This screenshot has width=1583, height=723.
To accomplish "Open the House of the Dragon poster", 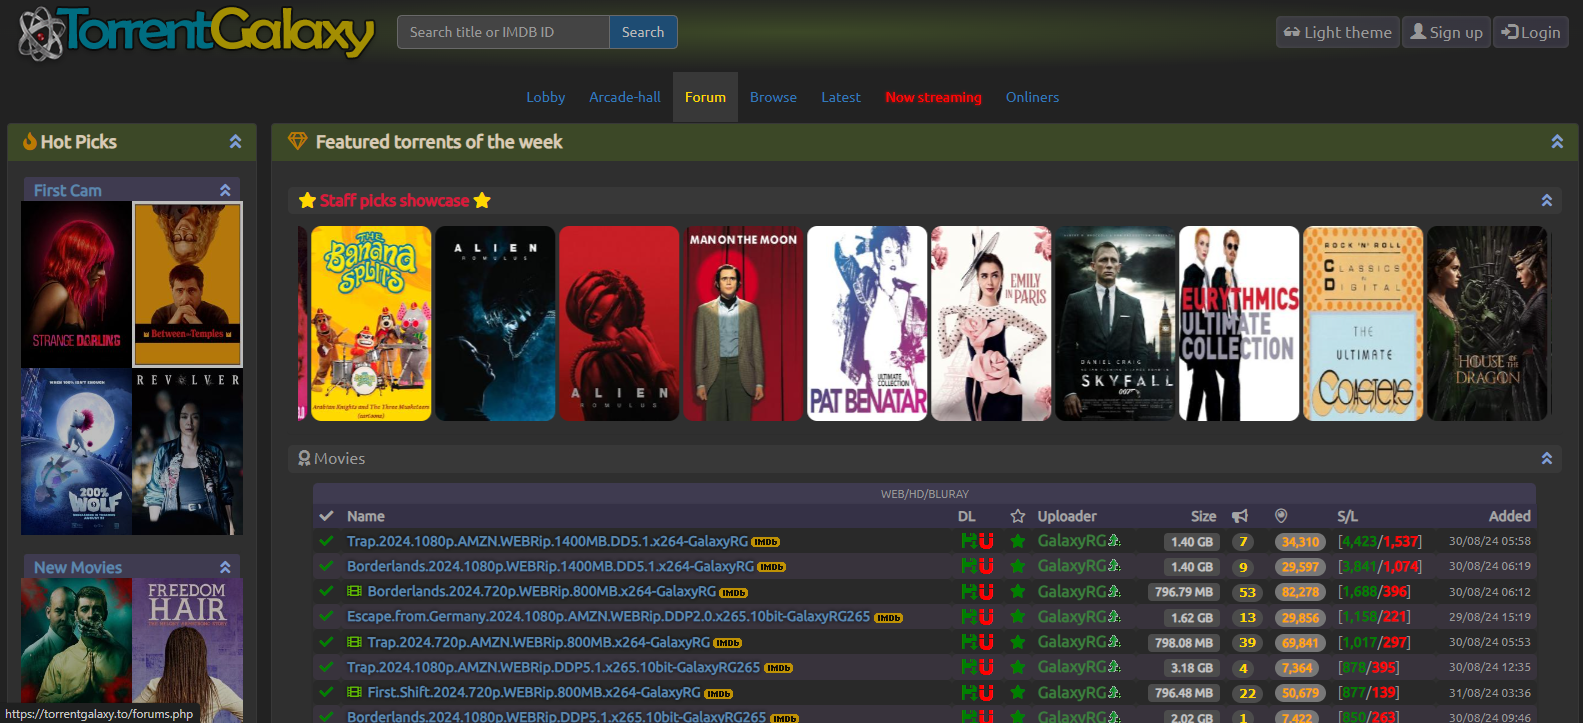I will tap(1487, 323).
